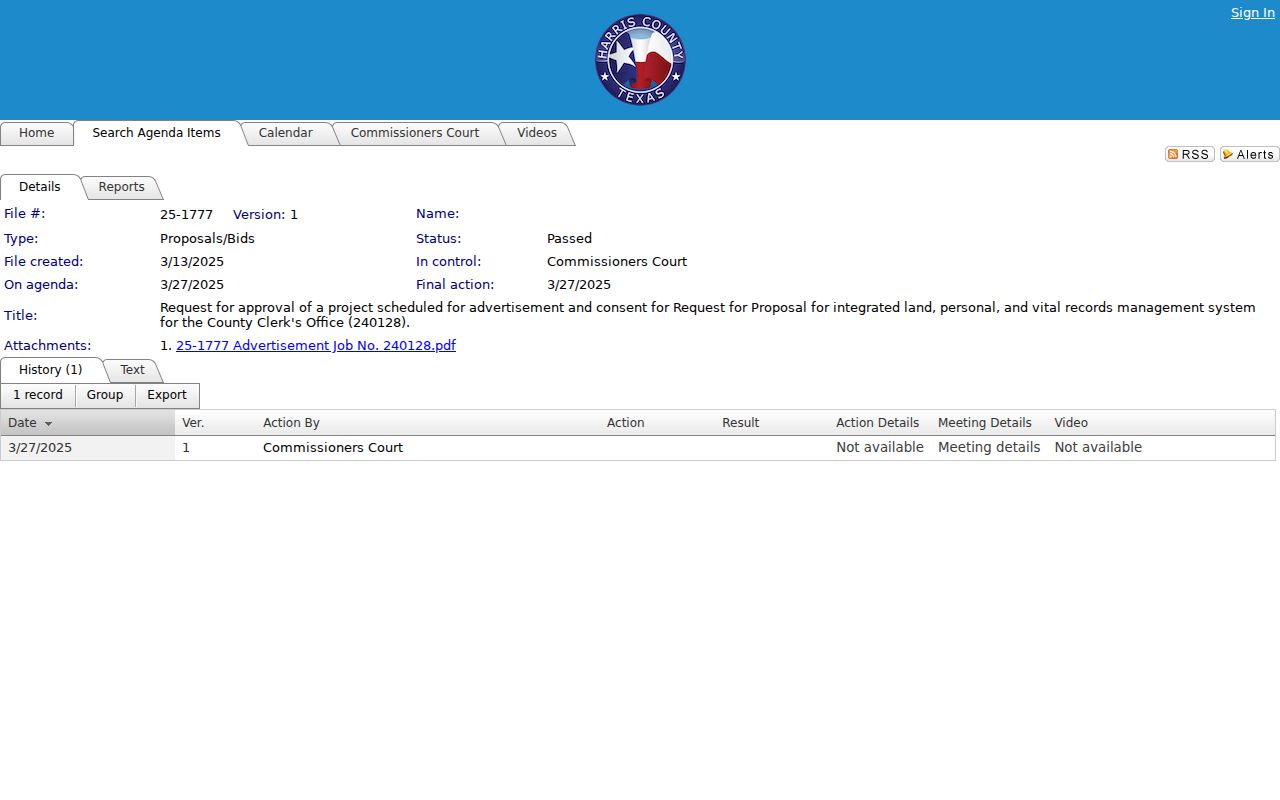1280x800 pixels.
Task: Click the Export button
Action: (x=167, y=395)
